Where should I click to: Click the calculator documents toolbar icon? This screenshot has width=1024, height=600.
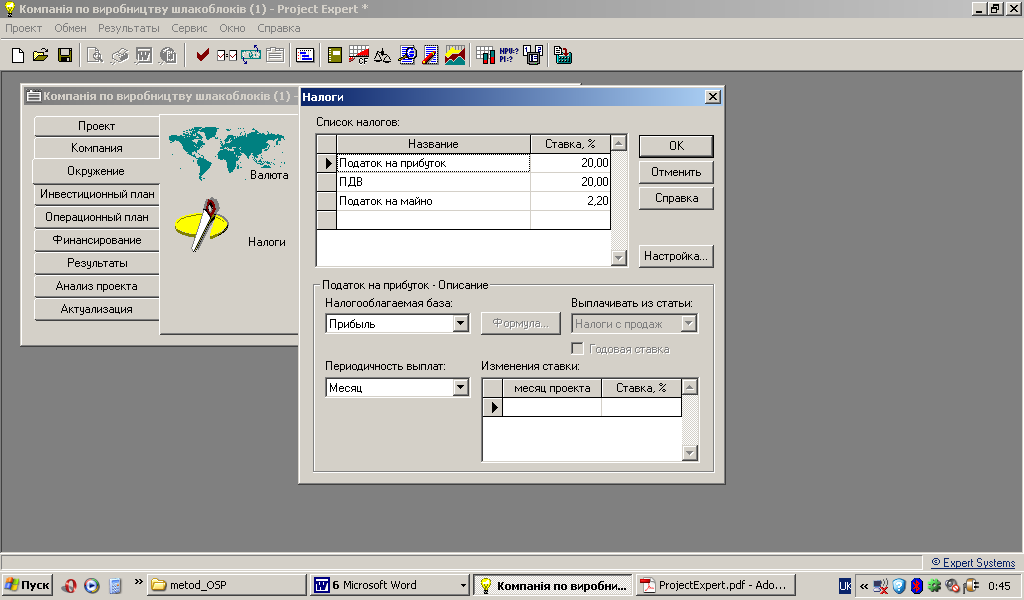click(x=562, y=55)
